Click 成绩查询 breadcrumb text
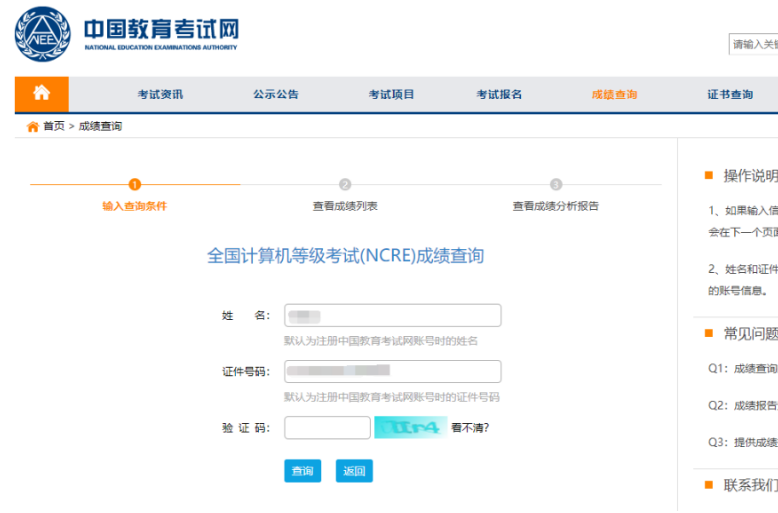 (x=100, y=126)
